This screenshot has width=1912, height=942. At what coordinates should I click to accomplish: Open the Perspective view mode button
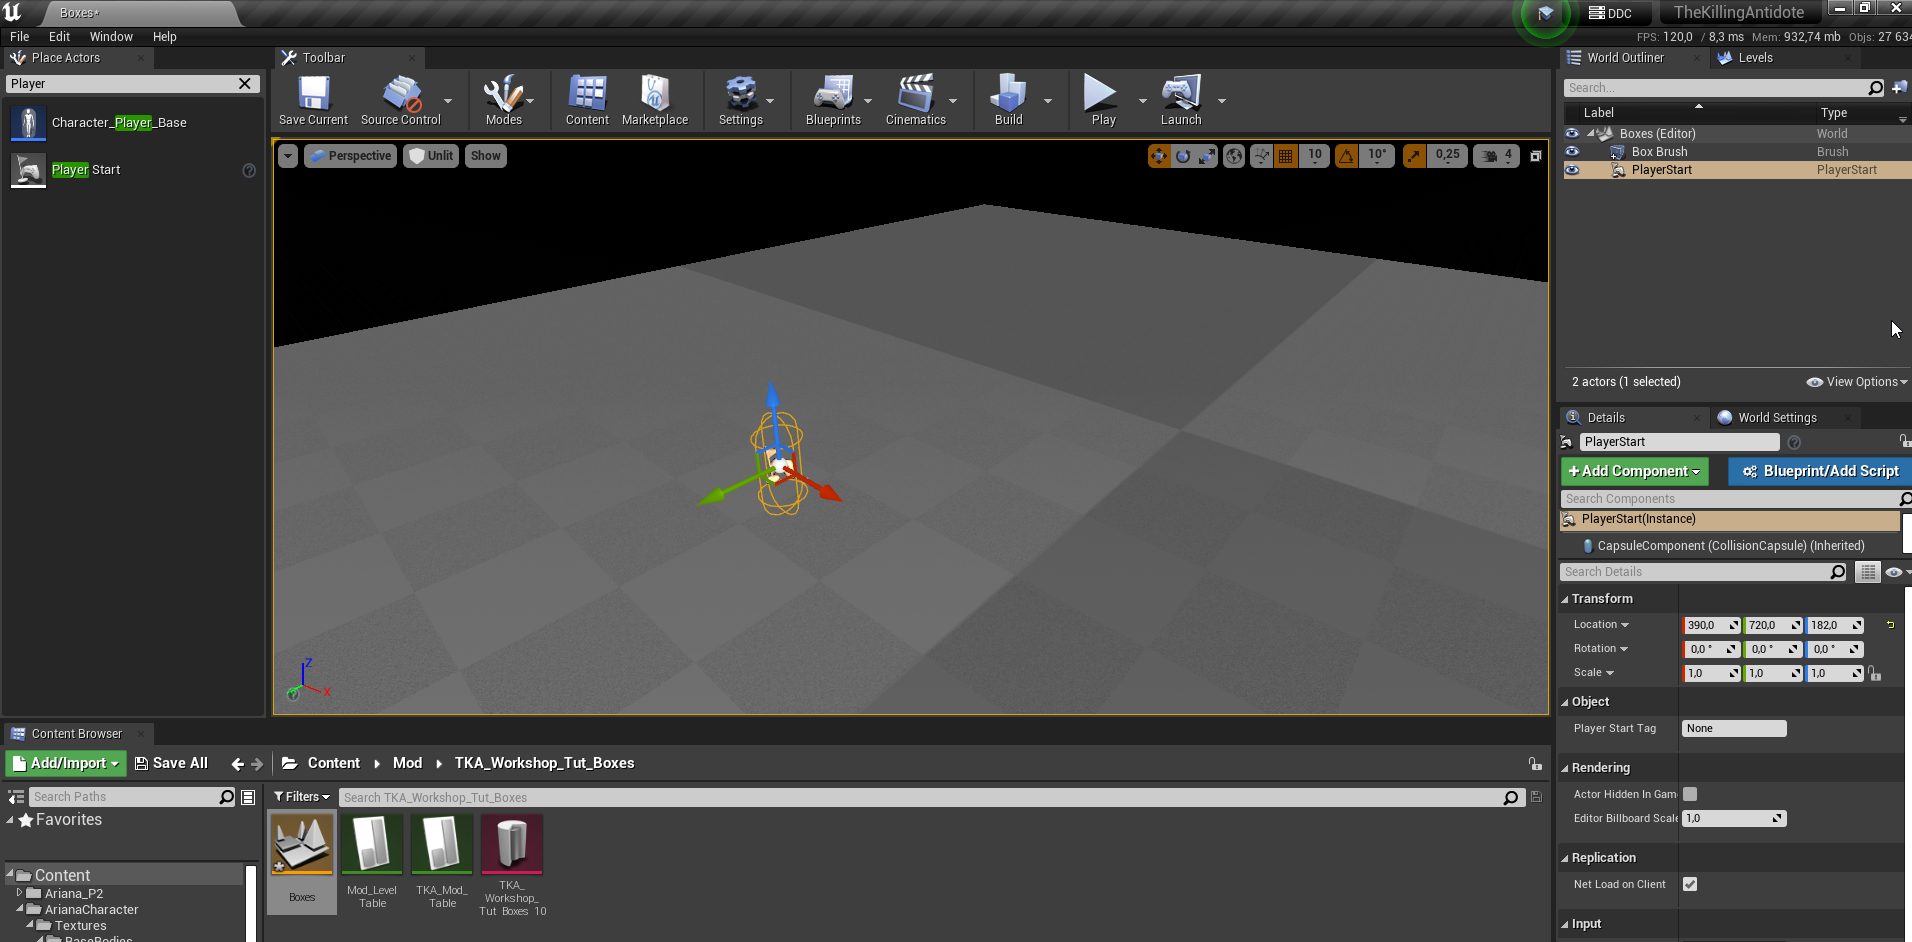(350, 156)
